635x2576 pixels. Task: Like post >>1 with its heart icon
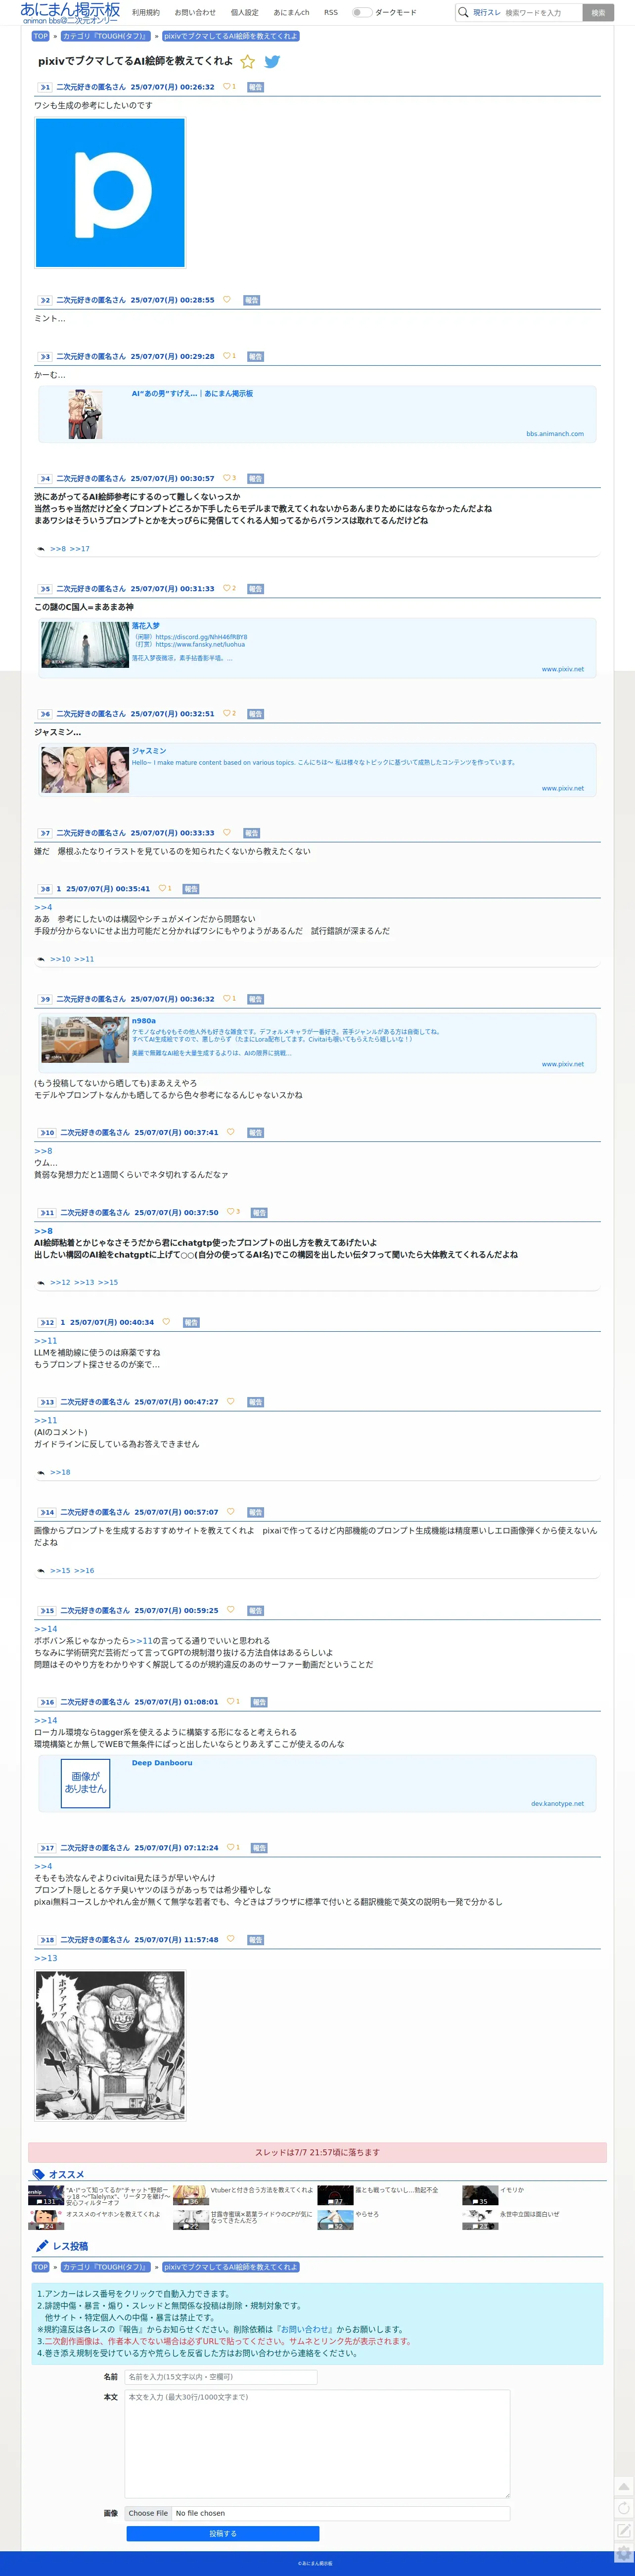pos(226,87)
